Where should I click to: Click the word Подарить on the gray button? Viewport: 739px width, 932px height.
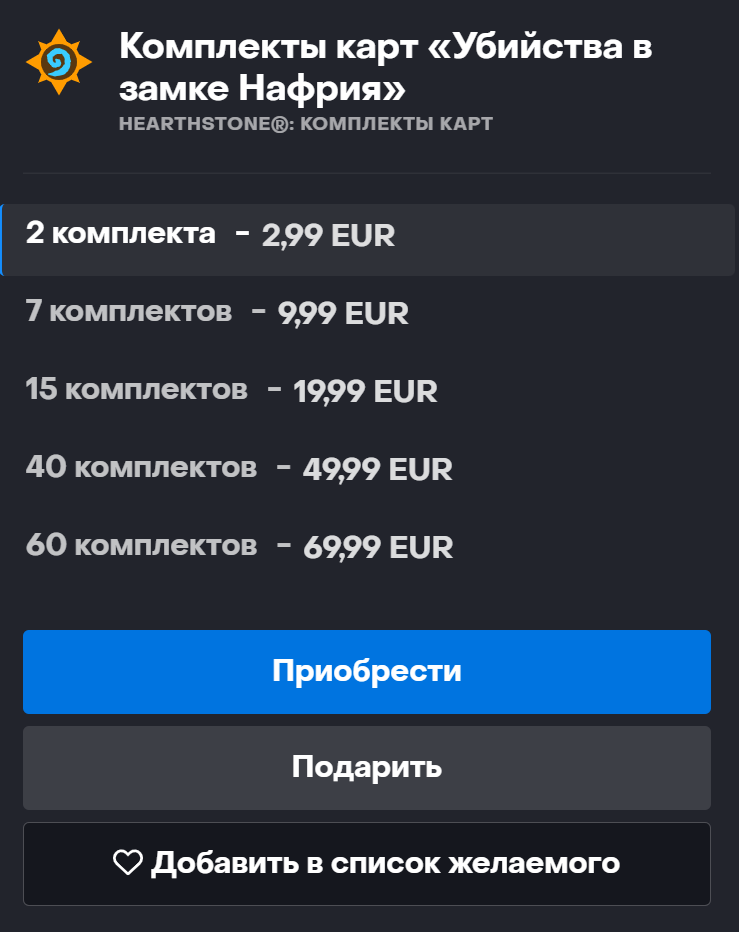point(367,768)
